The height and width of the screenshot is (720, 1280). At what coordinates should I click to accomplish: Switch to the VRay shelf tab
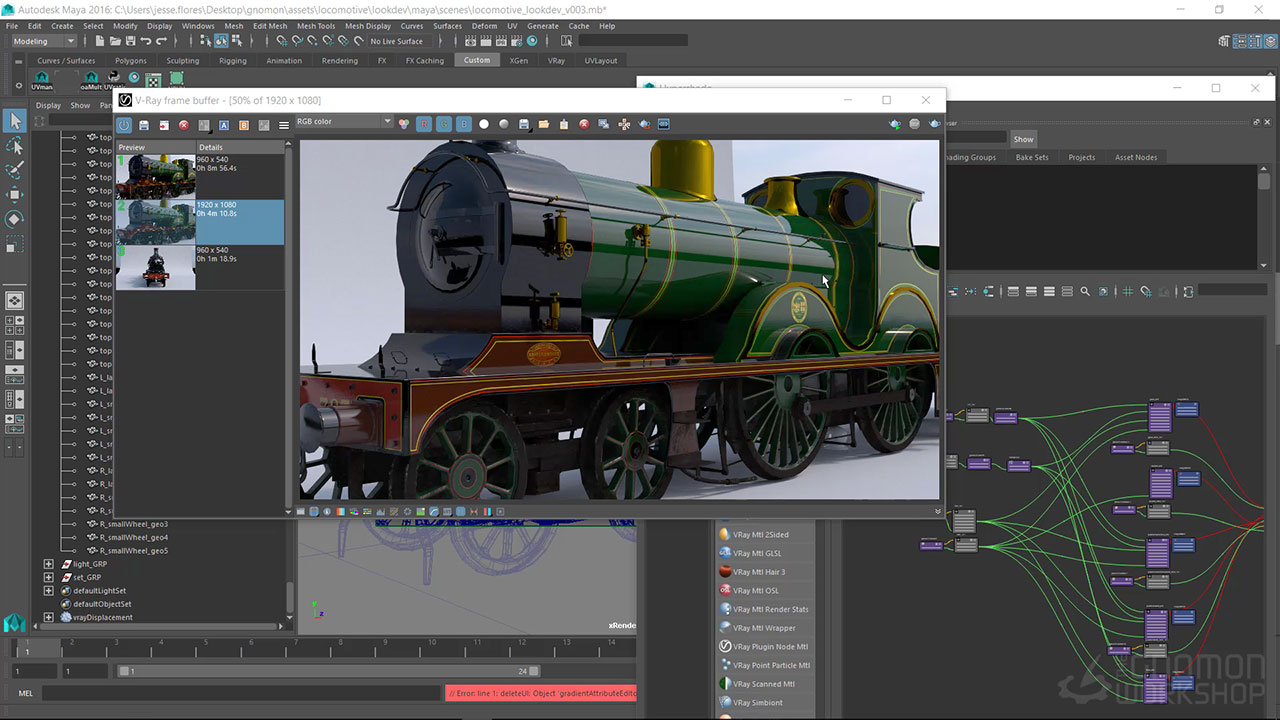pyautogui.click(x=556, y=60)
